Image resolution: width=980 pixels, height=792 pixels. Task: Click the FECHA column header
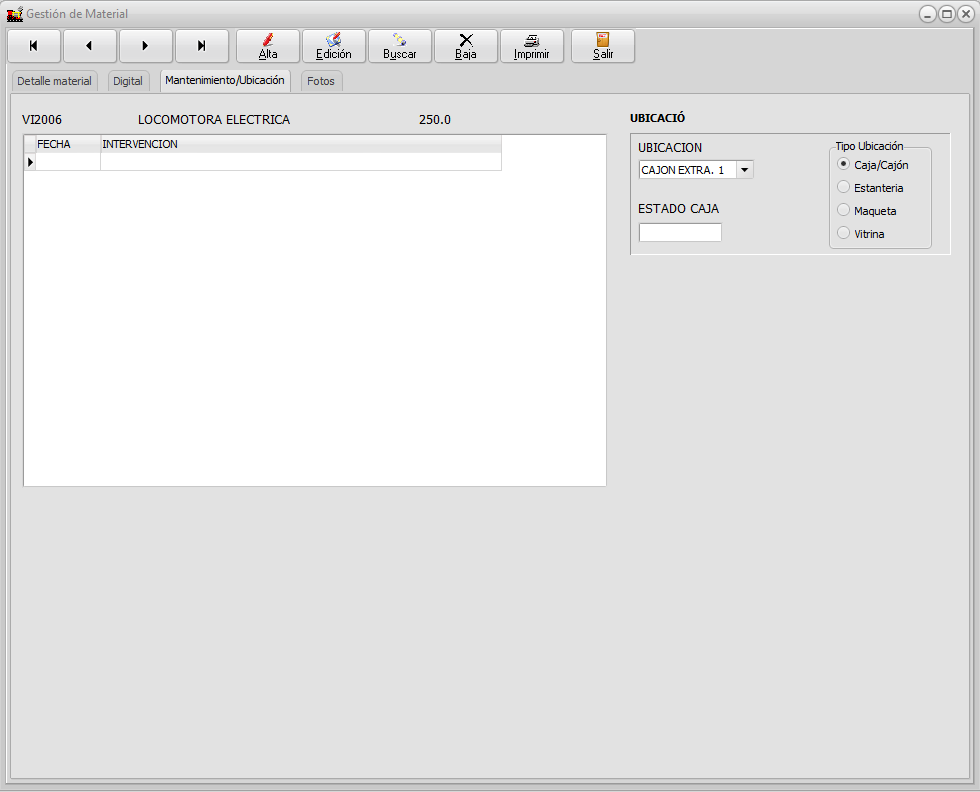pyautogui.click(x=68, y=144)
